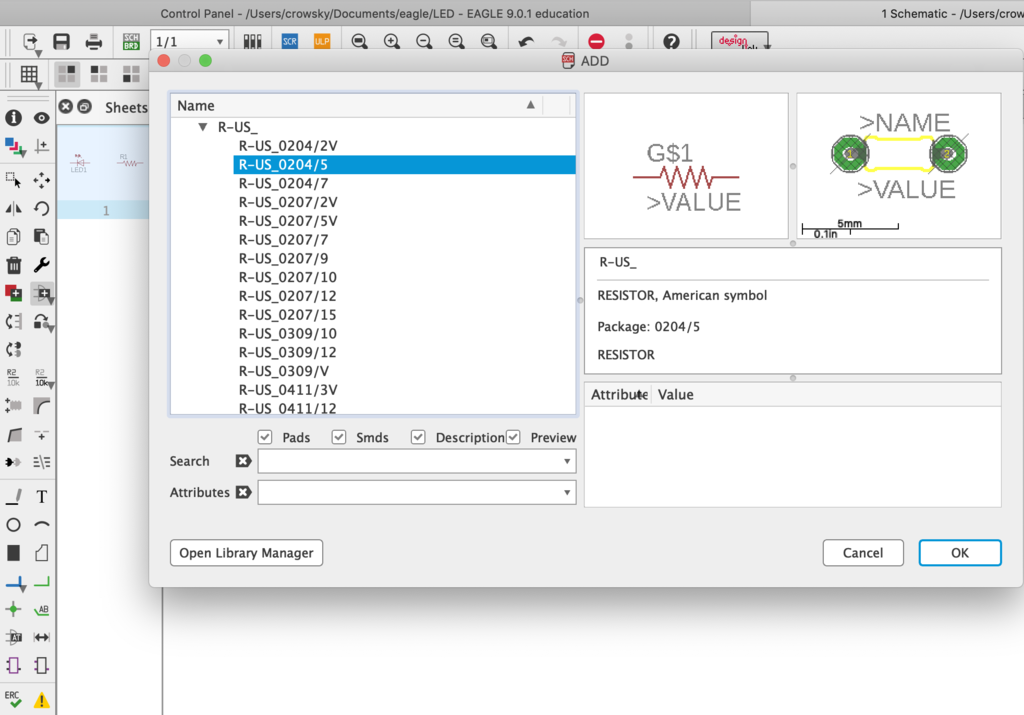Toggle the Preview checkbox
Screen dimensions: 1024x715
(513, 437)
